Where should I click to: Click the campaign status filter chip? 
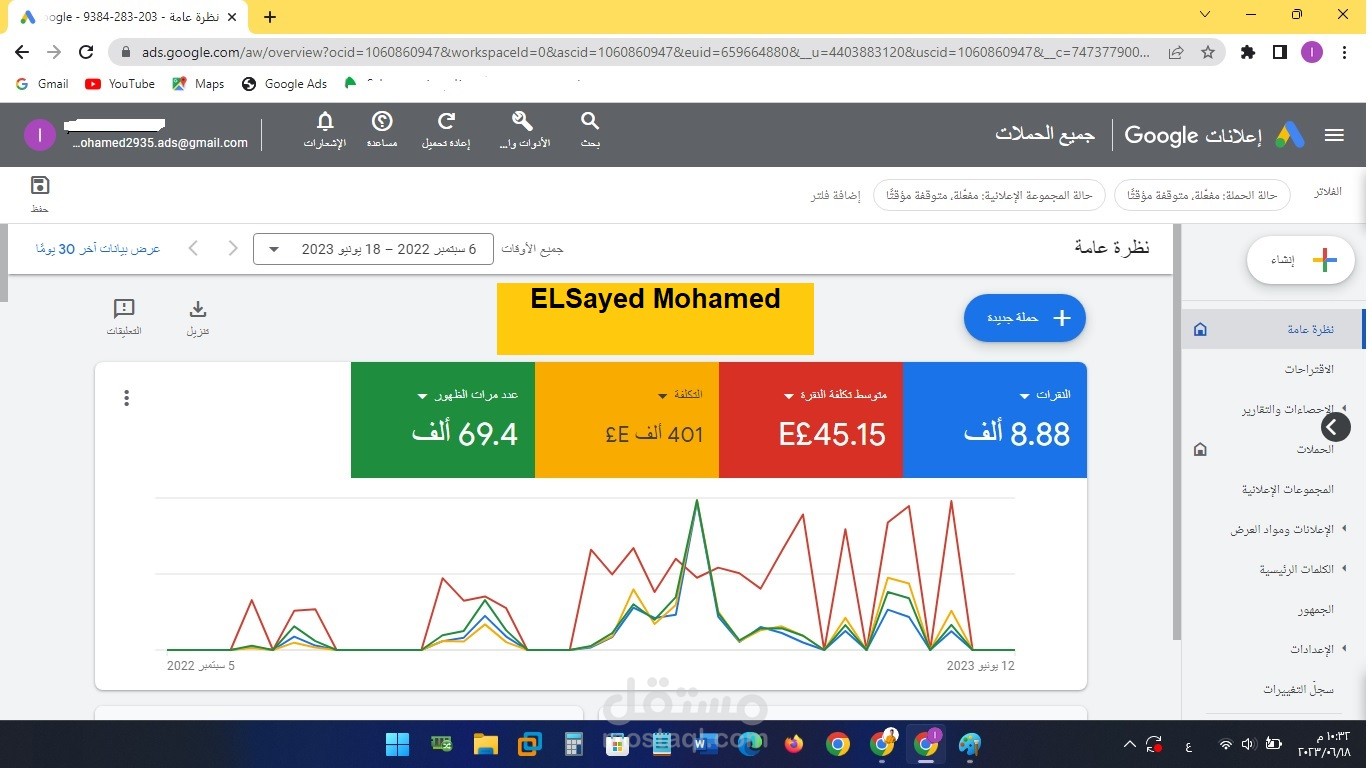pyautogui.click(x=1202, y=196)
